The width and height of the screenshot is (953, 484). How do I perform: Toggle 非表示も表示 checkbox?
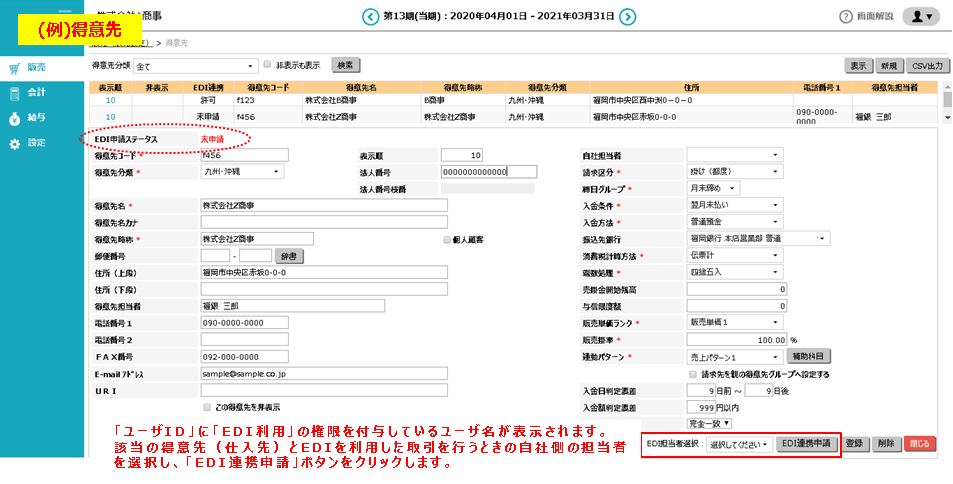pos(267,65)
